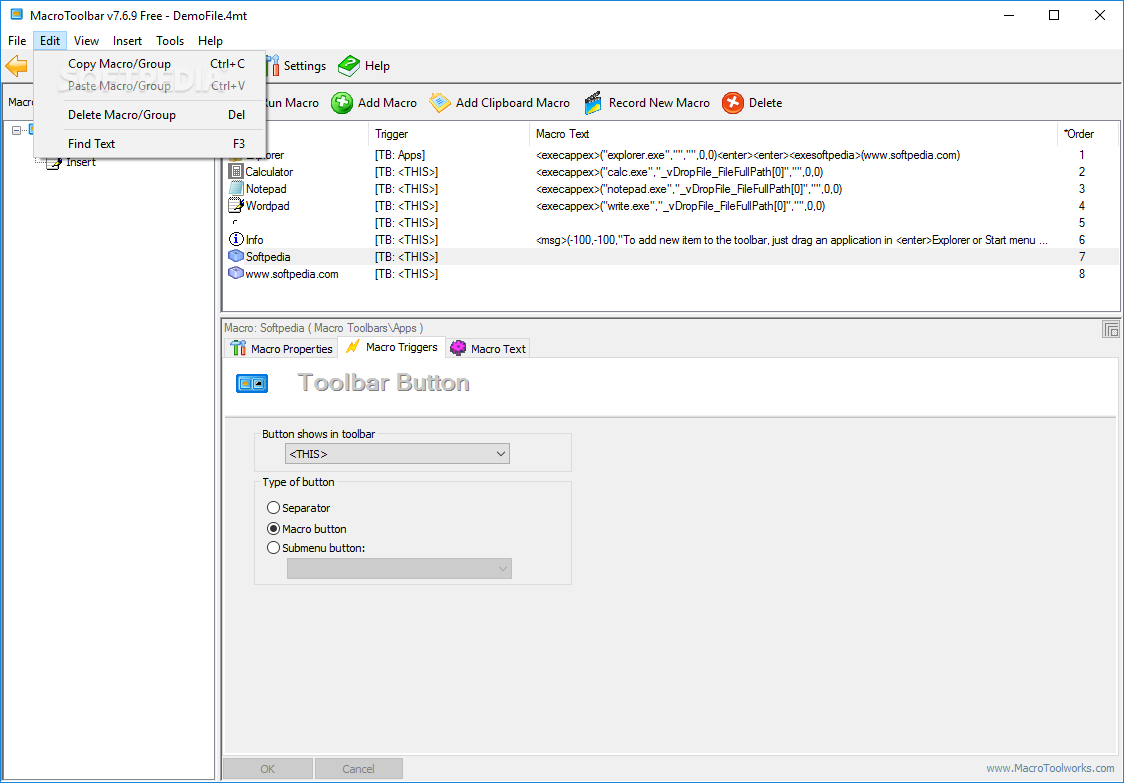The width and height of the screenshot is (1124, 783).
Task: Click the Cancel button
Action: (x=358, y=769)
